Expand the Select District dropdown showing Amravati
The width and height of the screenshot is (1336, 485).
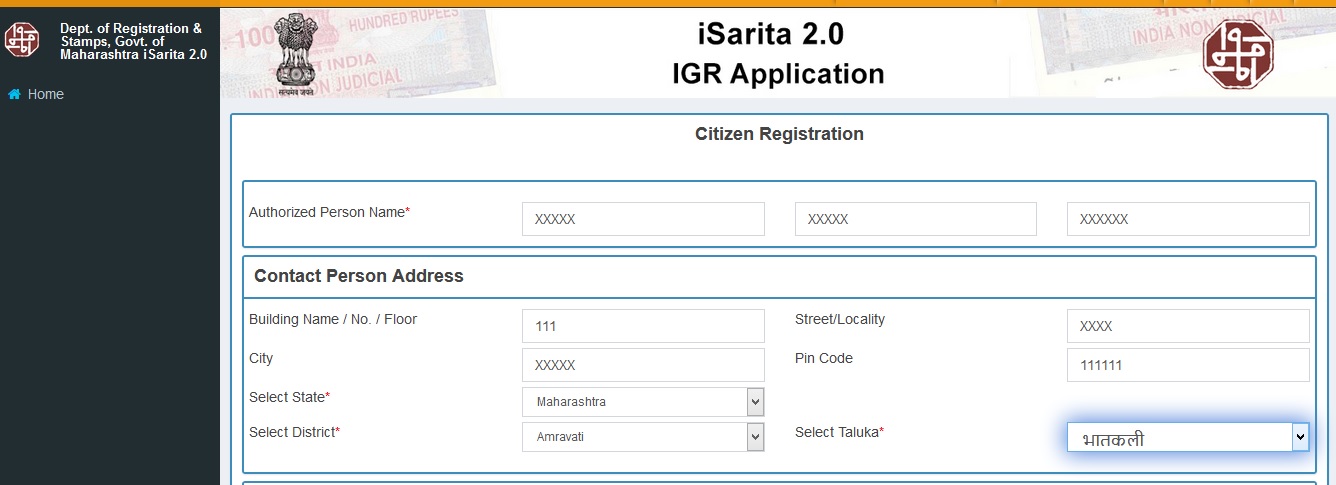pos(642,437)
